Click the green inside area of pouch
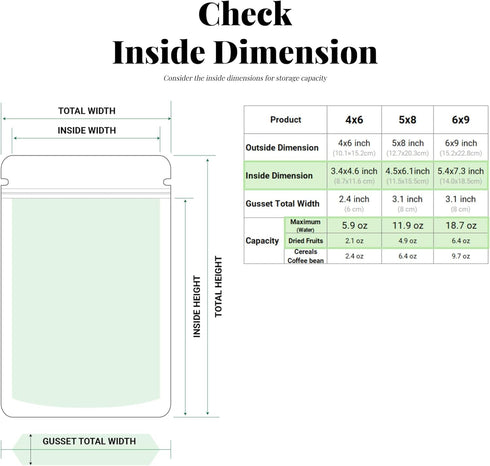The image size is (490, 466). pos(86,303)
